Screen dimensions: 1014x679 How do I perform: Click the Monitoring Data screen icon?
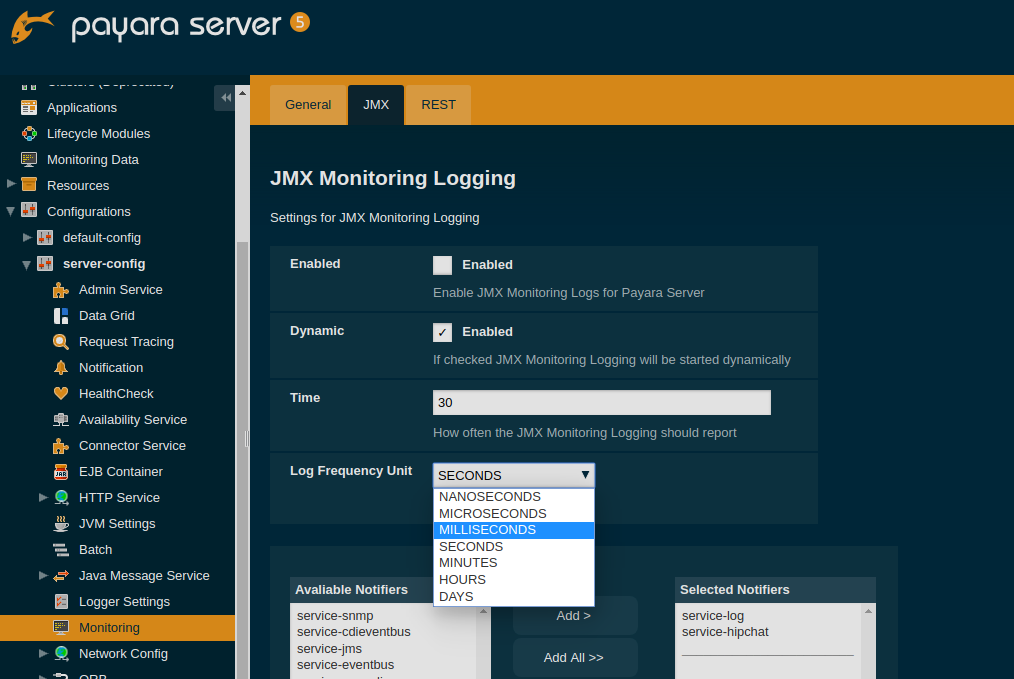[x=29, y=159]
